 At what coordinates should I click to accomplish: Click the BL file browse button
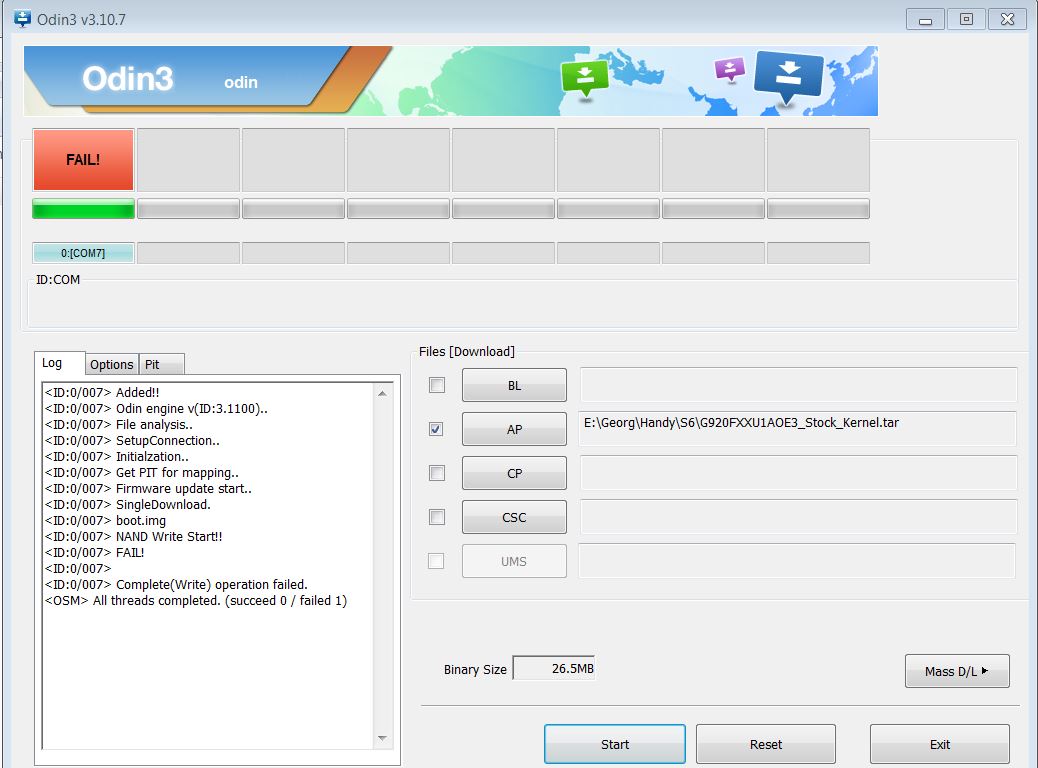(x=514, y=385)
